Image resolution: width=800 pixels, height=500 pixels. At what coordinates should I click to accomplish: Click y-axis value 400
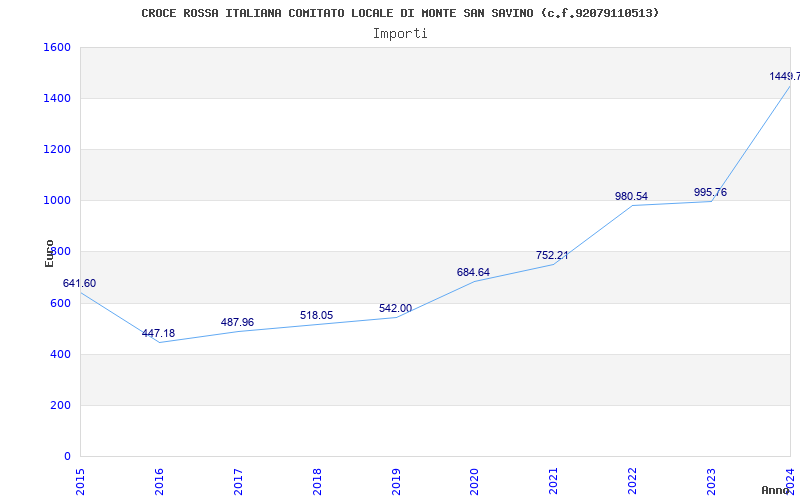tap(60, 354)
